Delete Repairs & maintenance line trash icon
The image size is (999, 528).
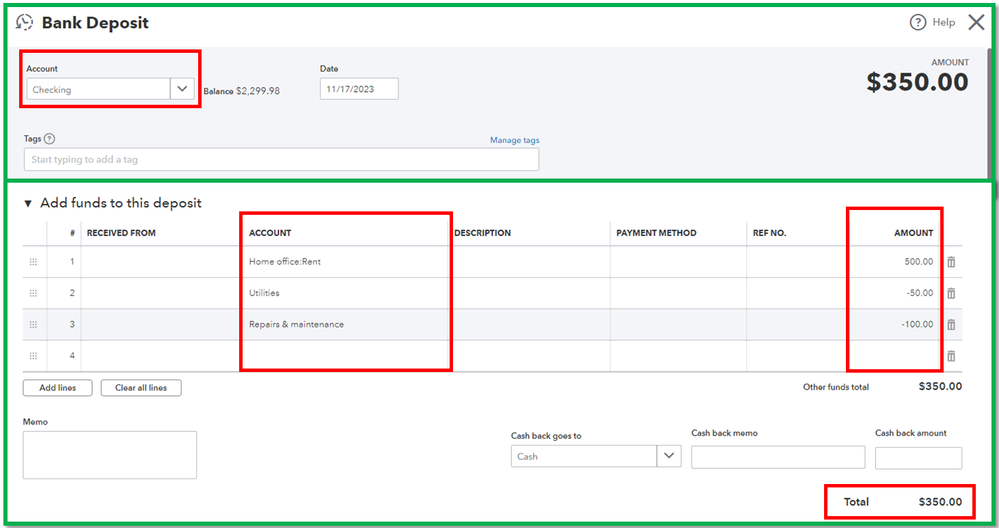coord(951,324)
